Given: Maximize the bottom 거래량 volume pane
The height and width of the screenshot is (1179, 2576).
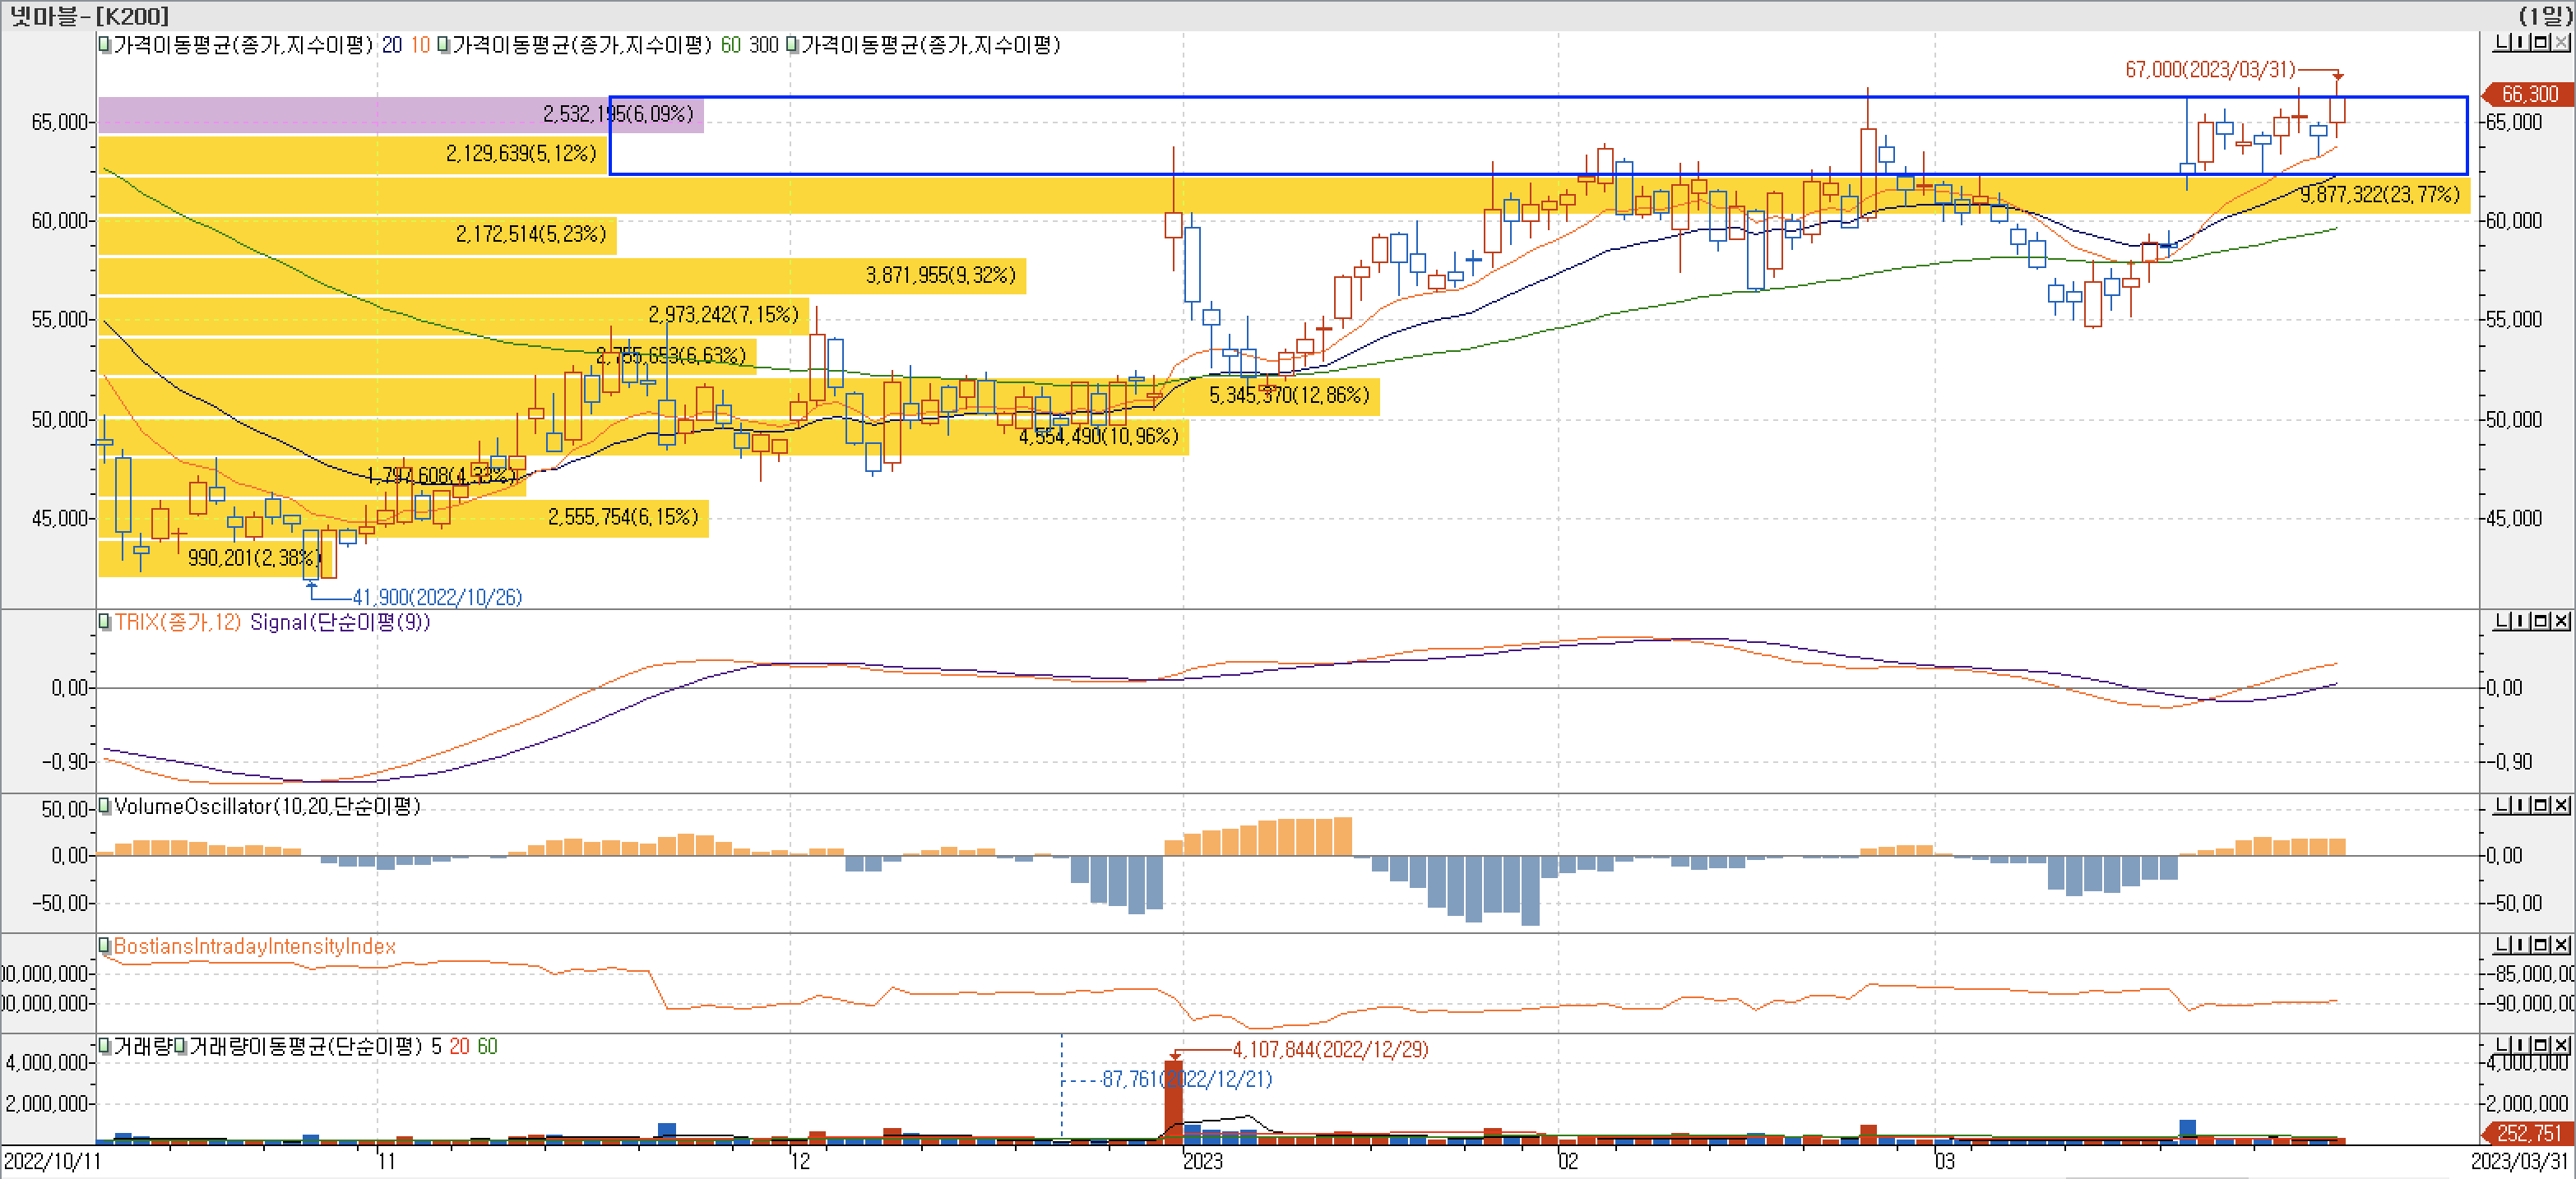Looking at the screenshot, I should click(x=2541, y=1045).
